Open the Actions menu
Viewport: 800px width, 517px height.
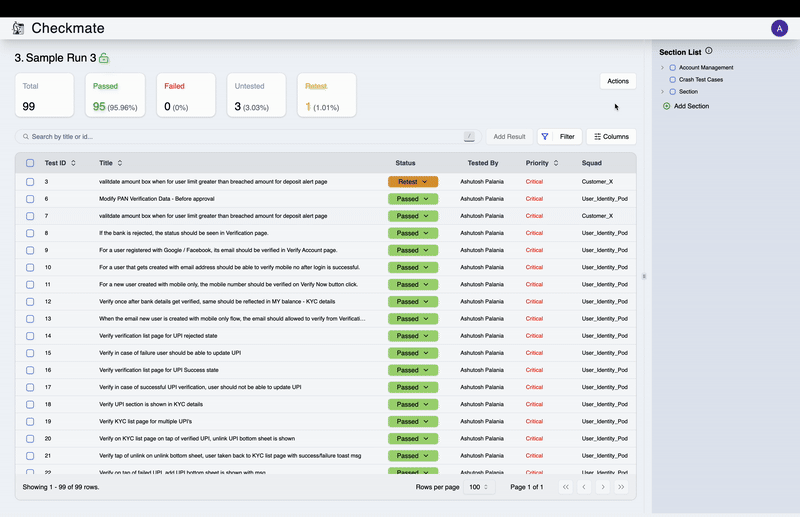click(x=617, y=81)
